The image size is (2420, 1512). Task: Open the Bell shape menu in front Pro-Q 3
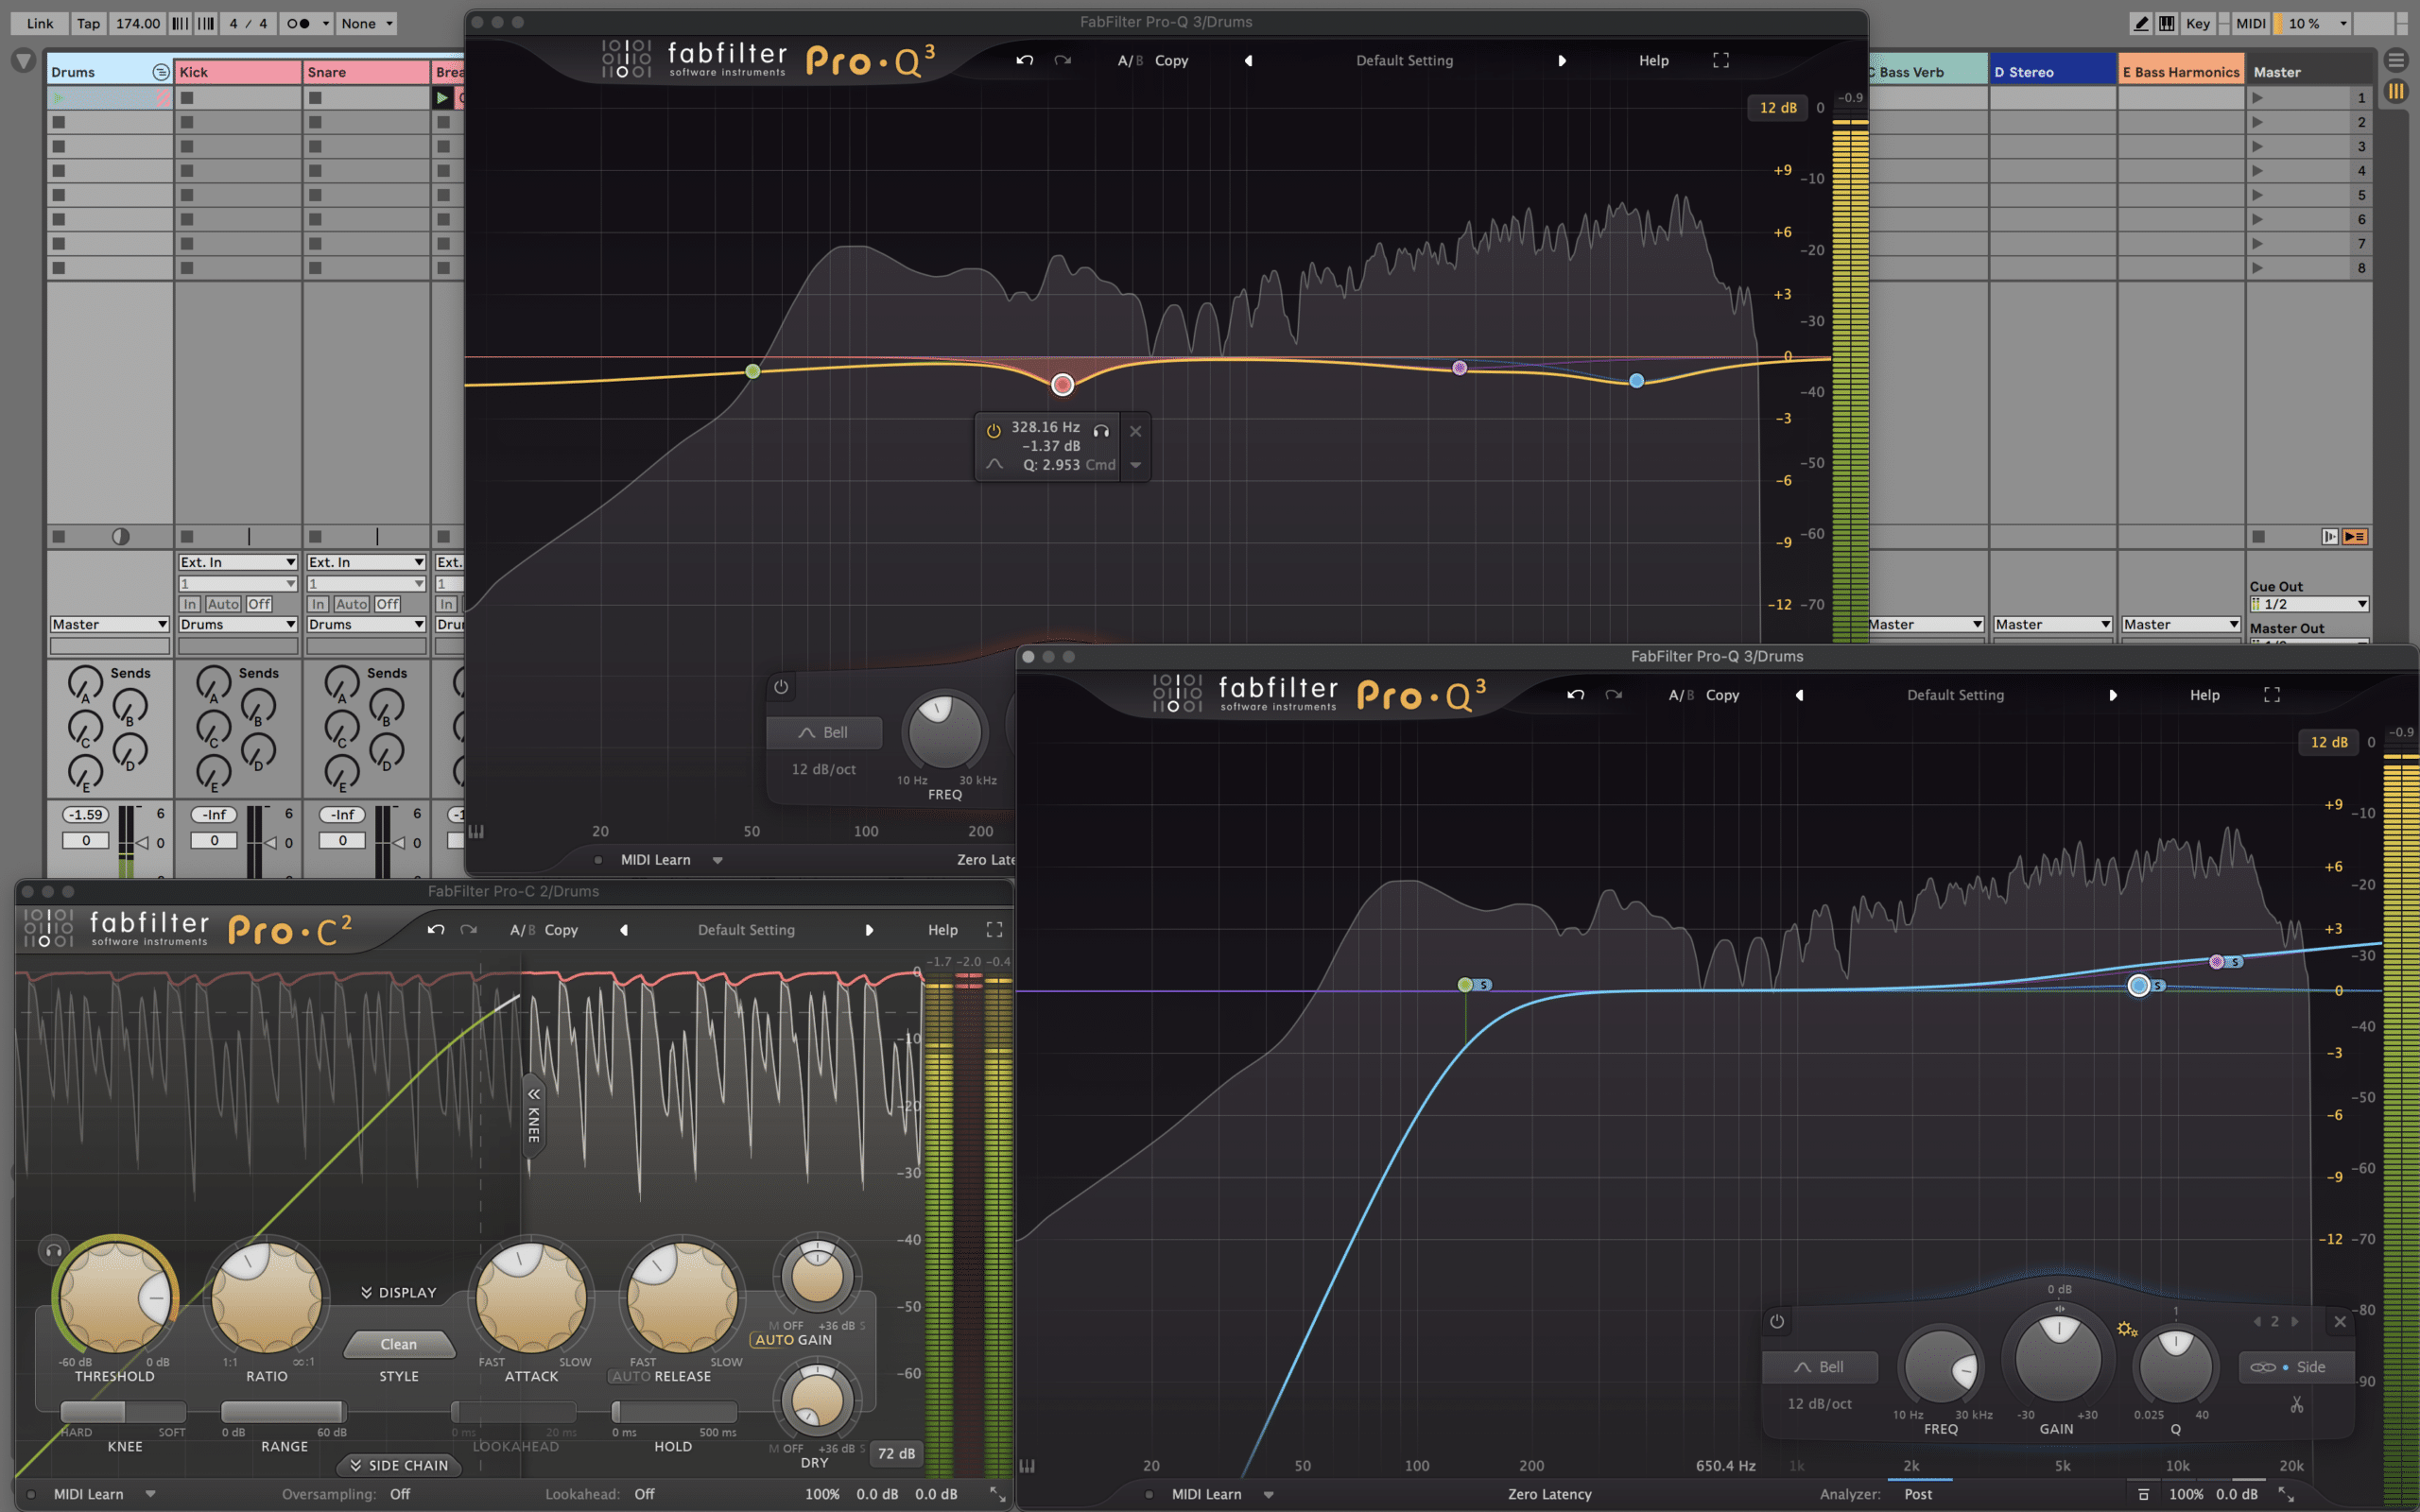pos(1820,1367)
